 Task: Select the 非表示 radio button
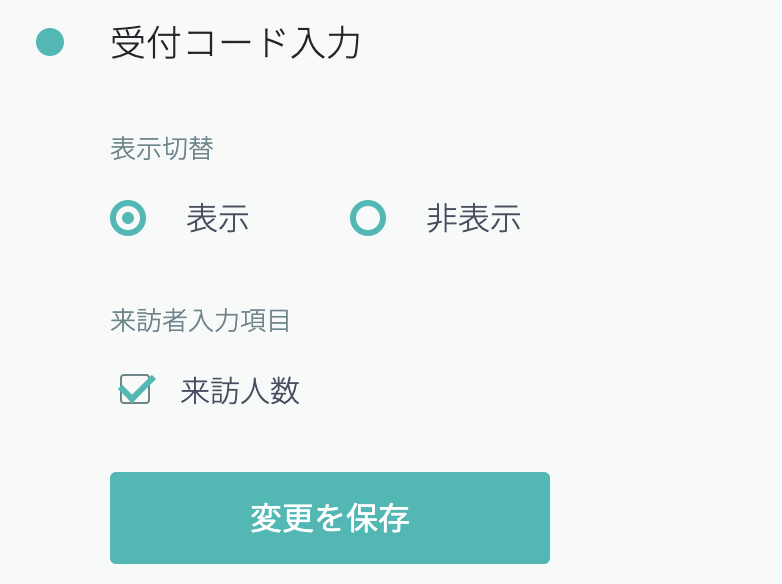pyautogui.click(x=368, y=218)
